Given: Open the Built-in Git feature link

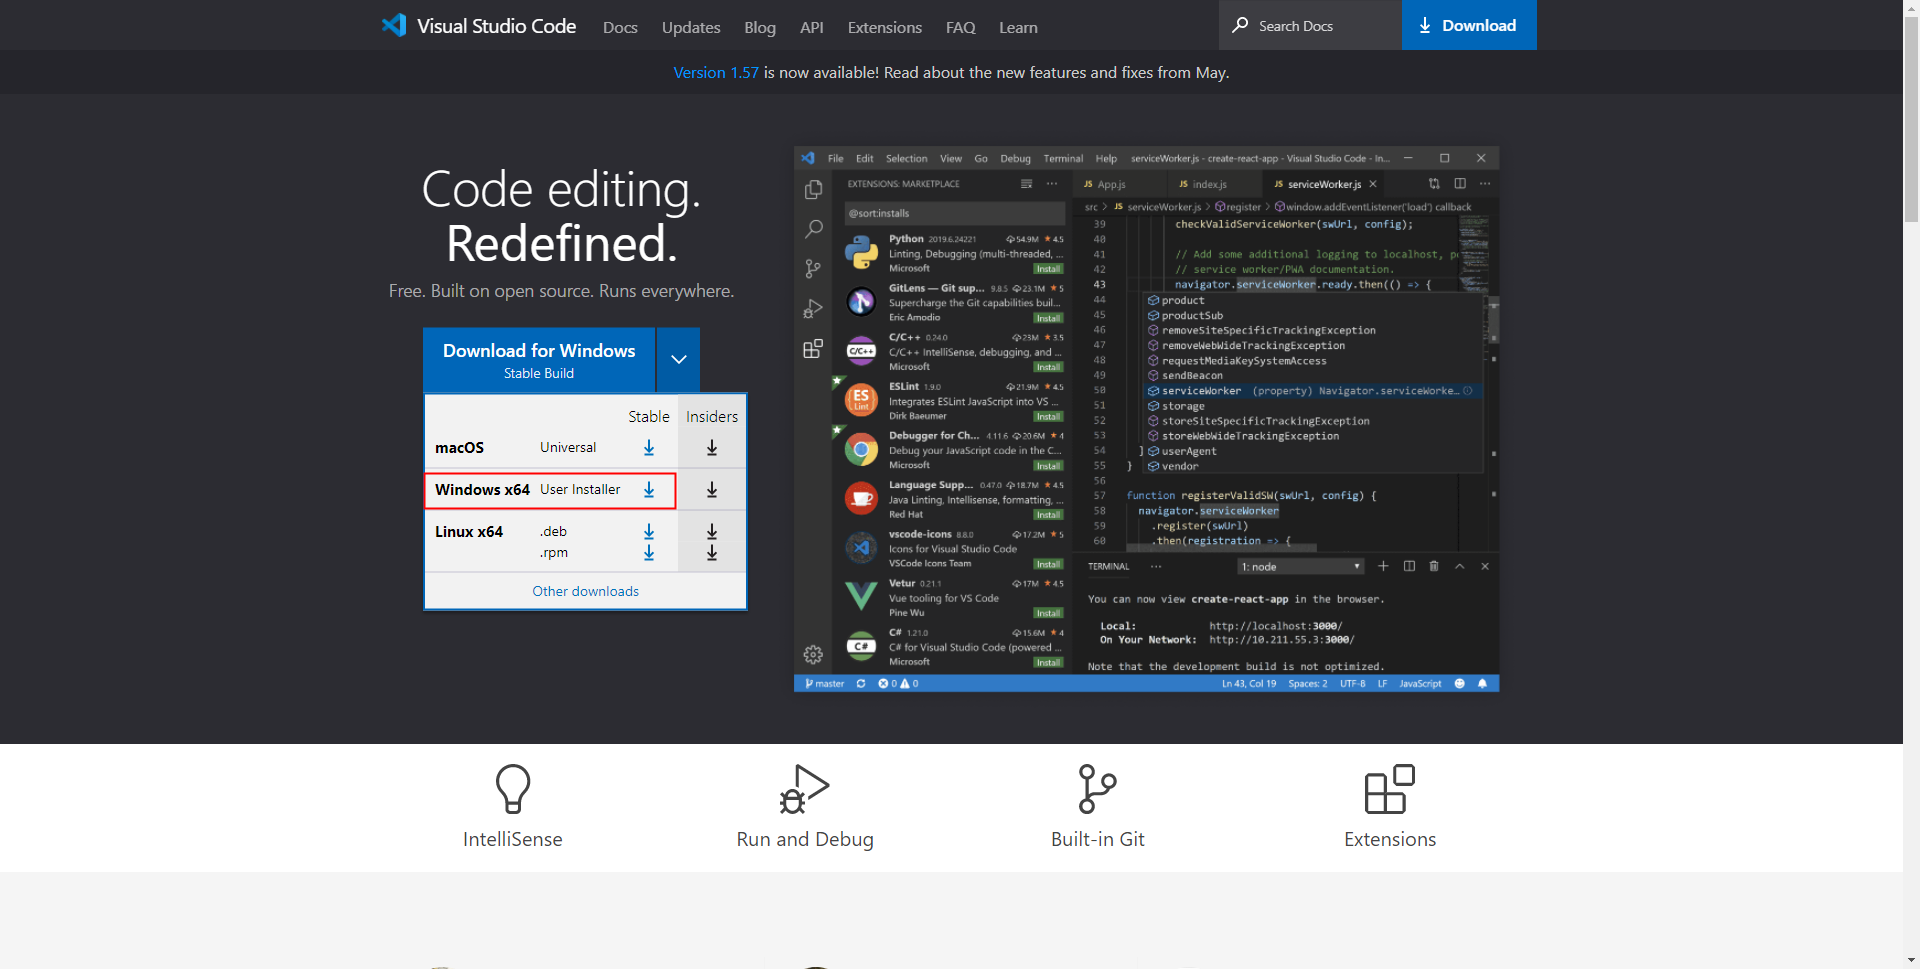Looking at the screenshot, I should click(1098, 840).
